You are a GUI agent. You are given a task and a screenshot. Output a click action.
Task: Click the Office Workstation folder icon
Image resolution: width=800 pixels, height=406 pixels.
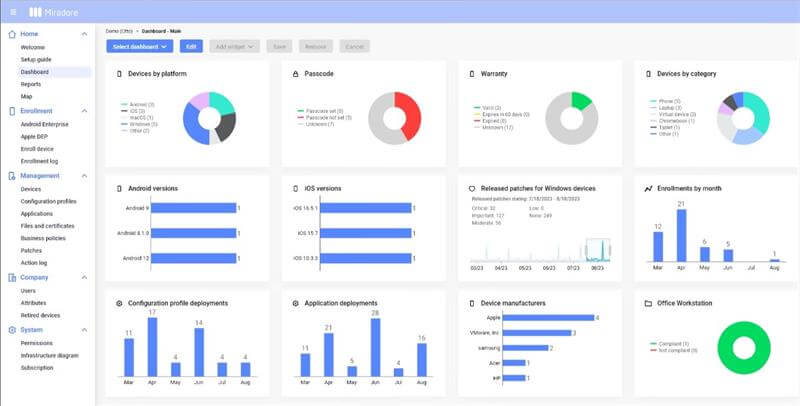click(649, 303)
